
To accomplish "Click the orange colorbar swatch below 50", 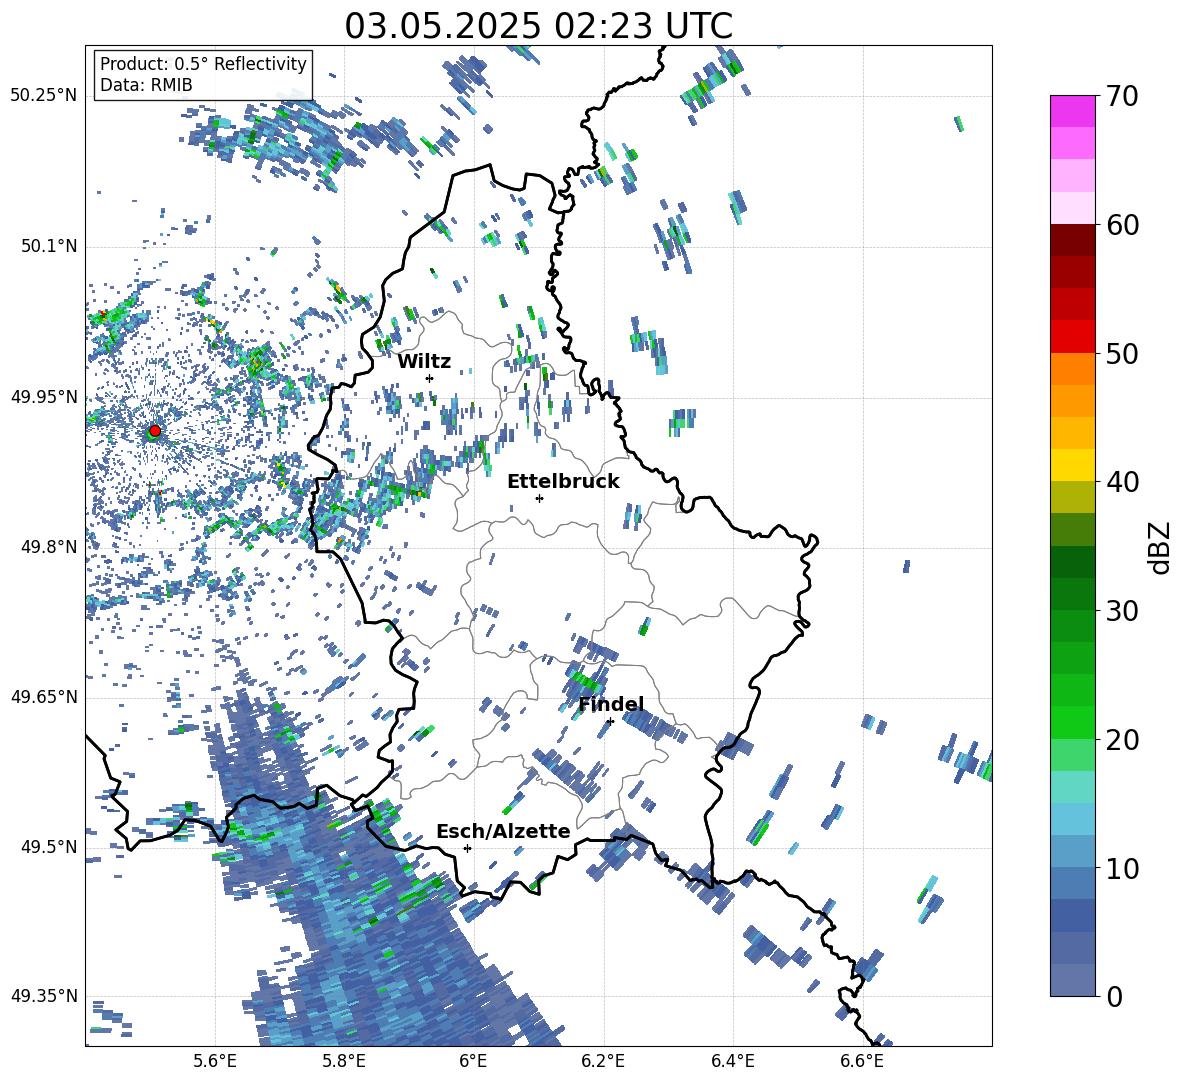I will click(x=1072, y=369).
